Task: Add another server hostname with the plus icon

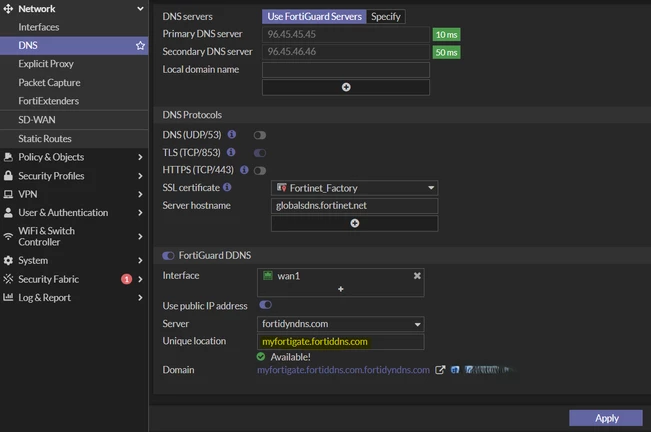Action: 355,223
